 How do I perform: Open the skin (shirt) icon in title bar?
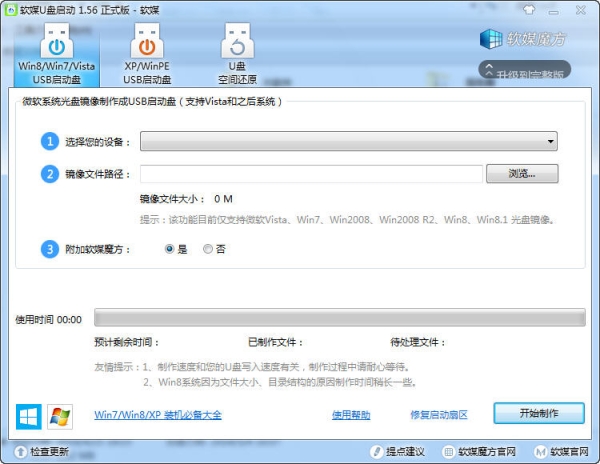[529, 10]
